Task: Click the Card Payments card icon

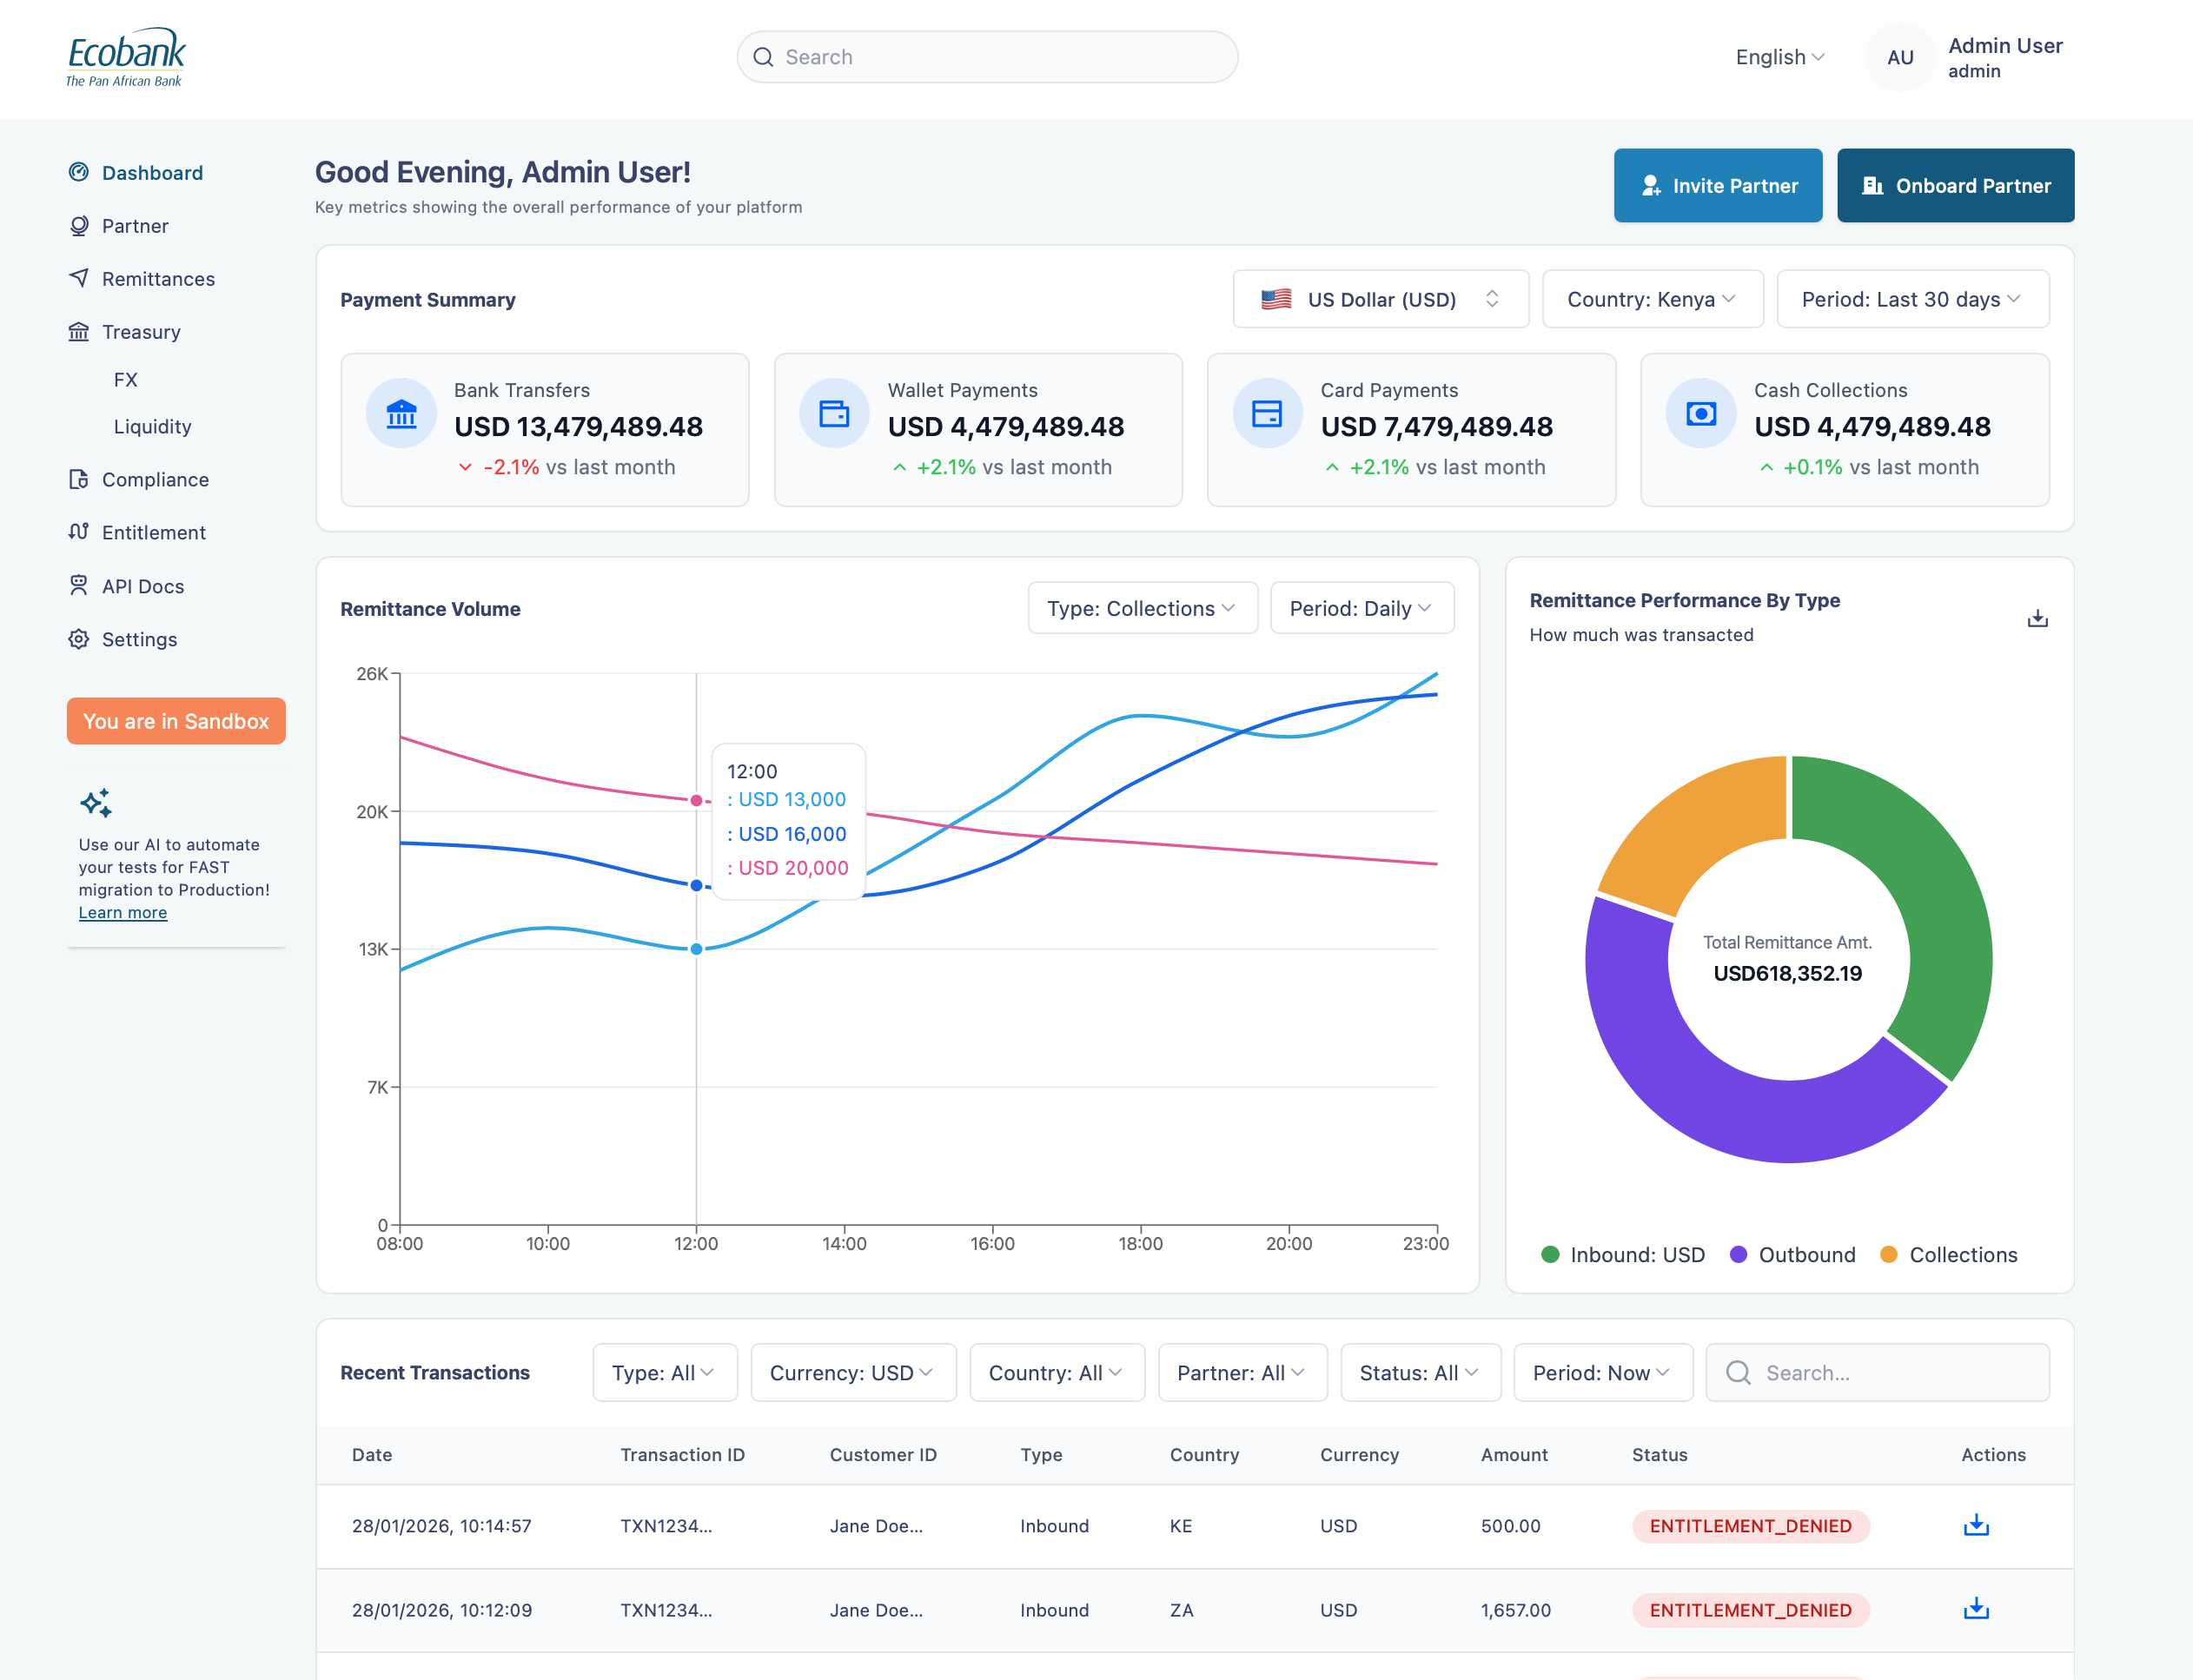Action: pyautogui.click(x=1267, y=413)
